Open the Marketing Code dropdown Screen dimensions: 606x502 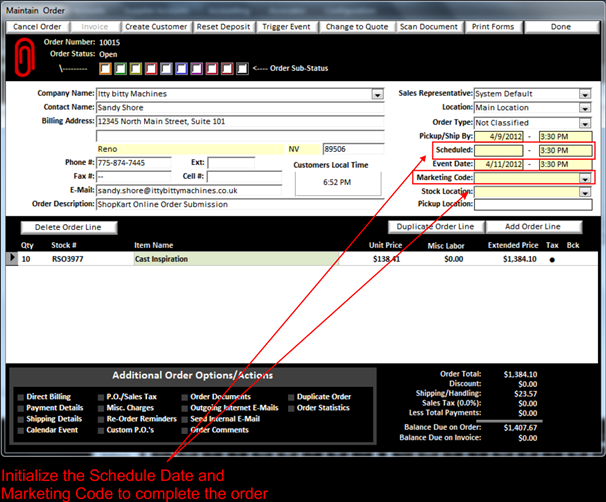click(x=584, y=178)
